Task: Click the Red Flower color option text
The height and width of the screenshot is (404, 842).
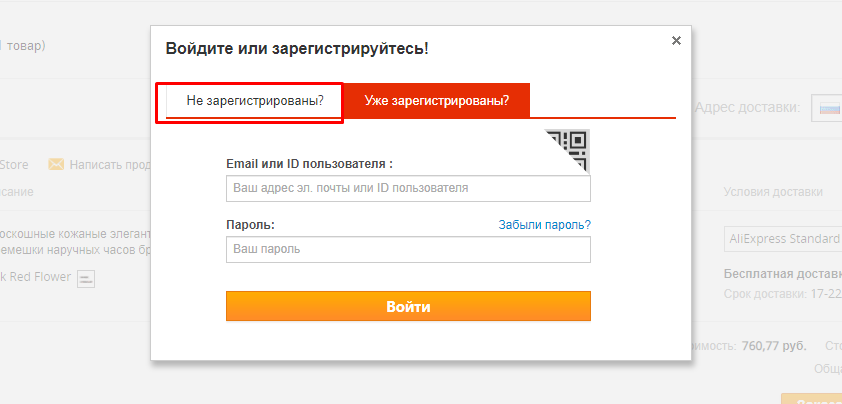Action: (35, 277)
